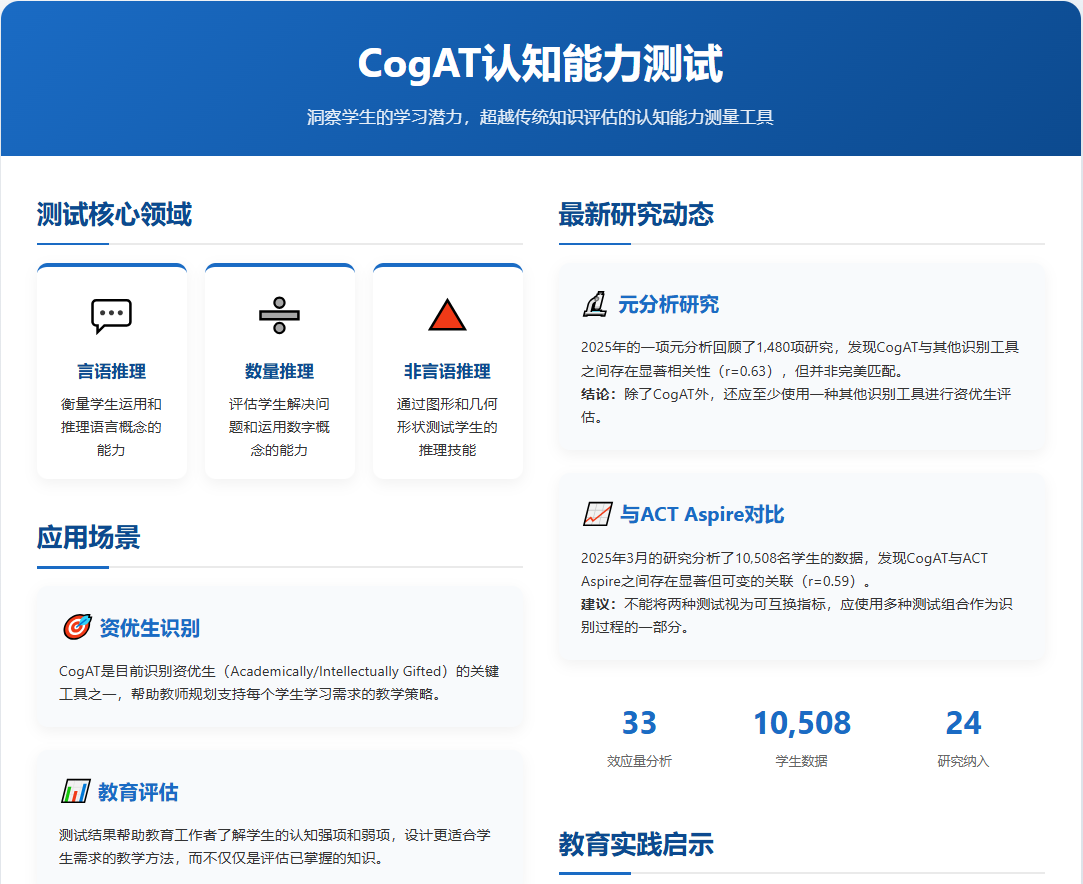Click the red triangle icon above 非言语推理
Screen dimensions: 1083x884
coord(447,315)
